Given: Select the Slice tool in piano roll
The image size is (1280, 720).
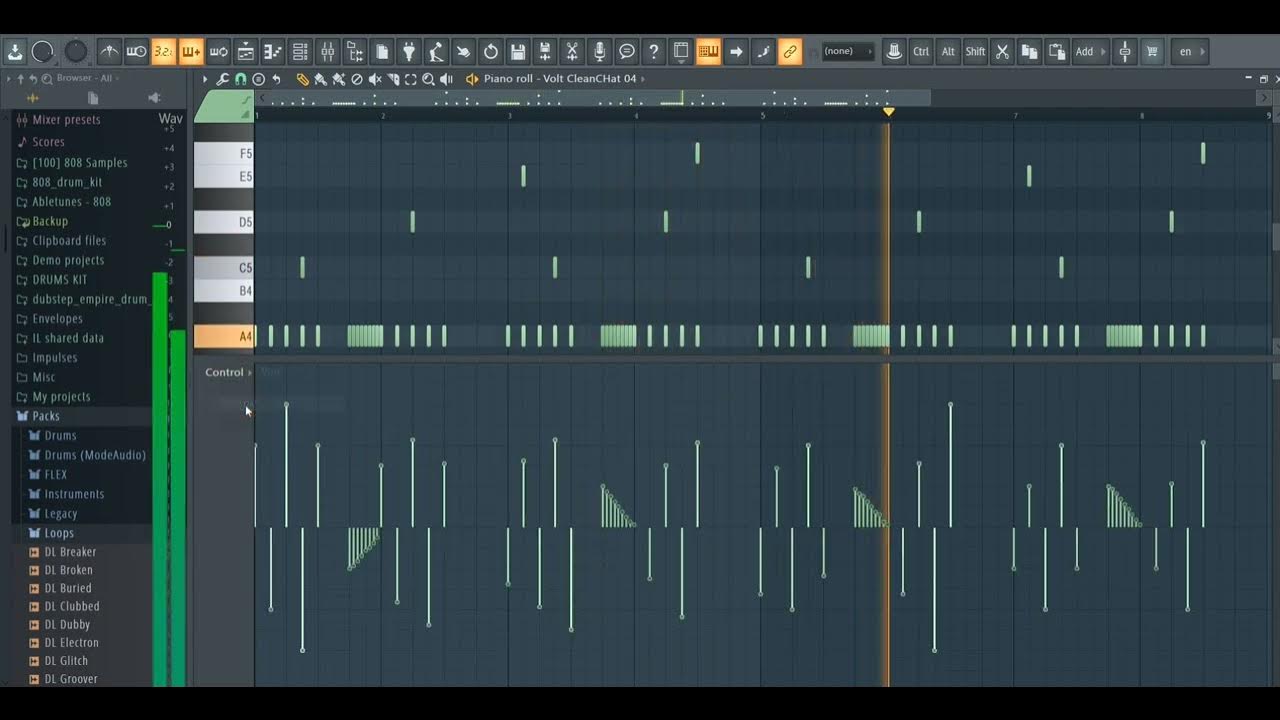Looking at the screenshot, I should (393, 79).
